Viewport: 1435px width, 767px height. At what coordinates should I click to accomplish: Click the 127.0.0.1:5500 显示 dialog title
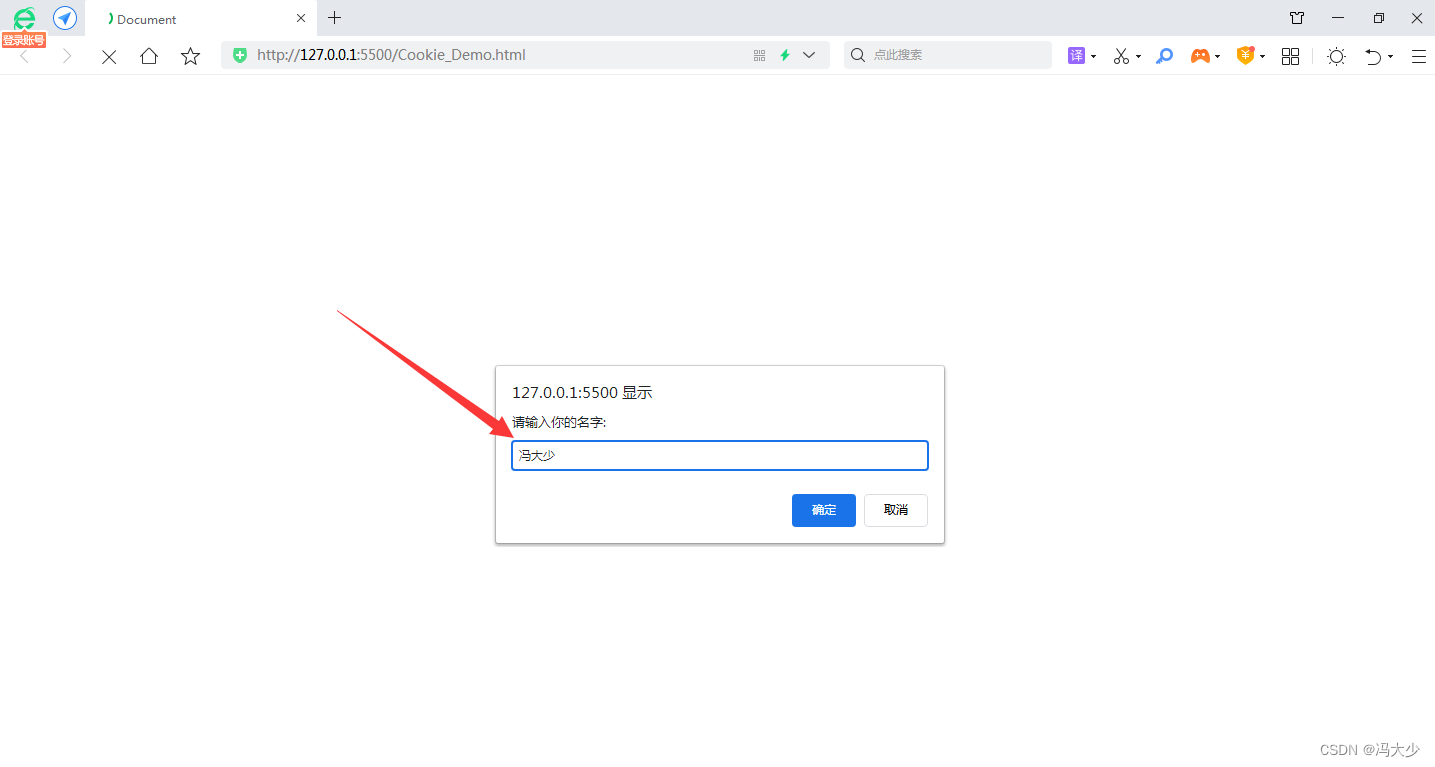(582, 393)
